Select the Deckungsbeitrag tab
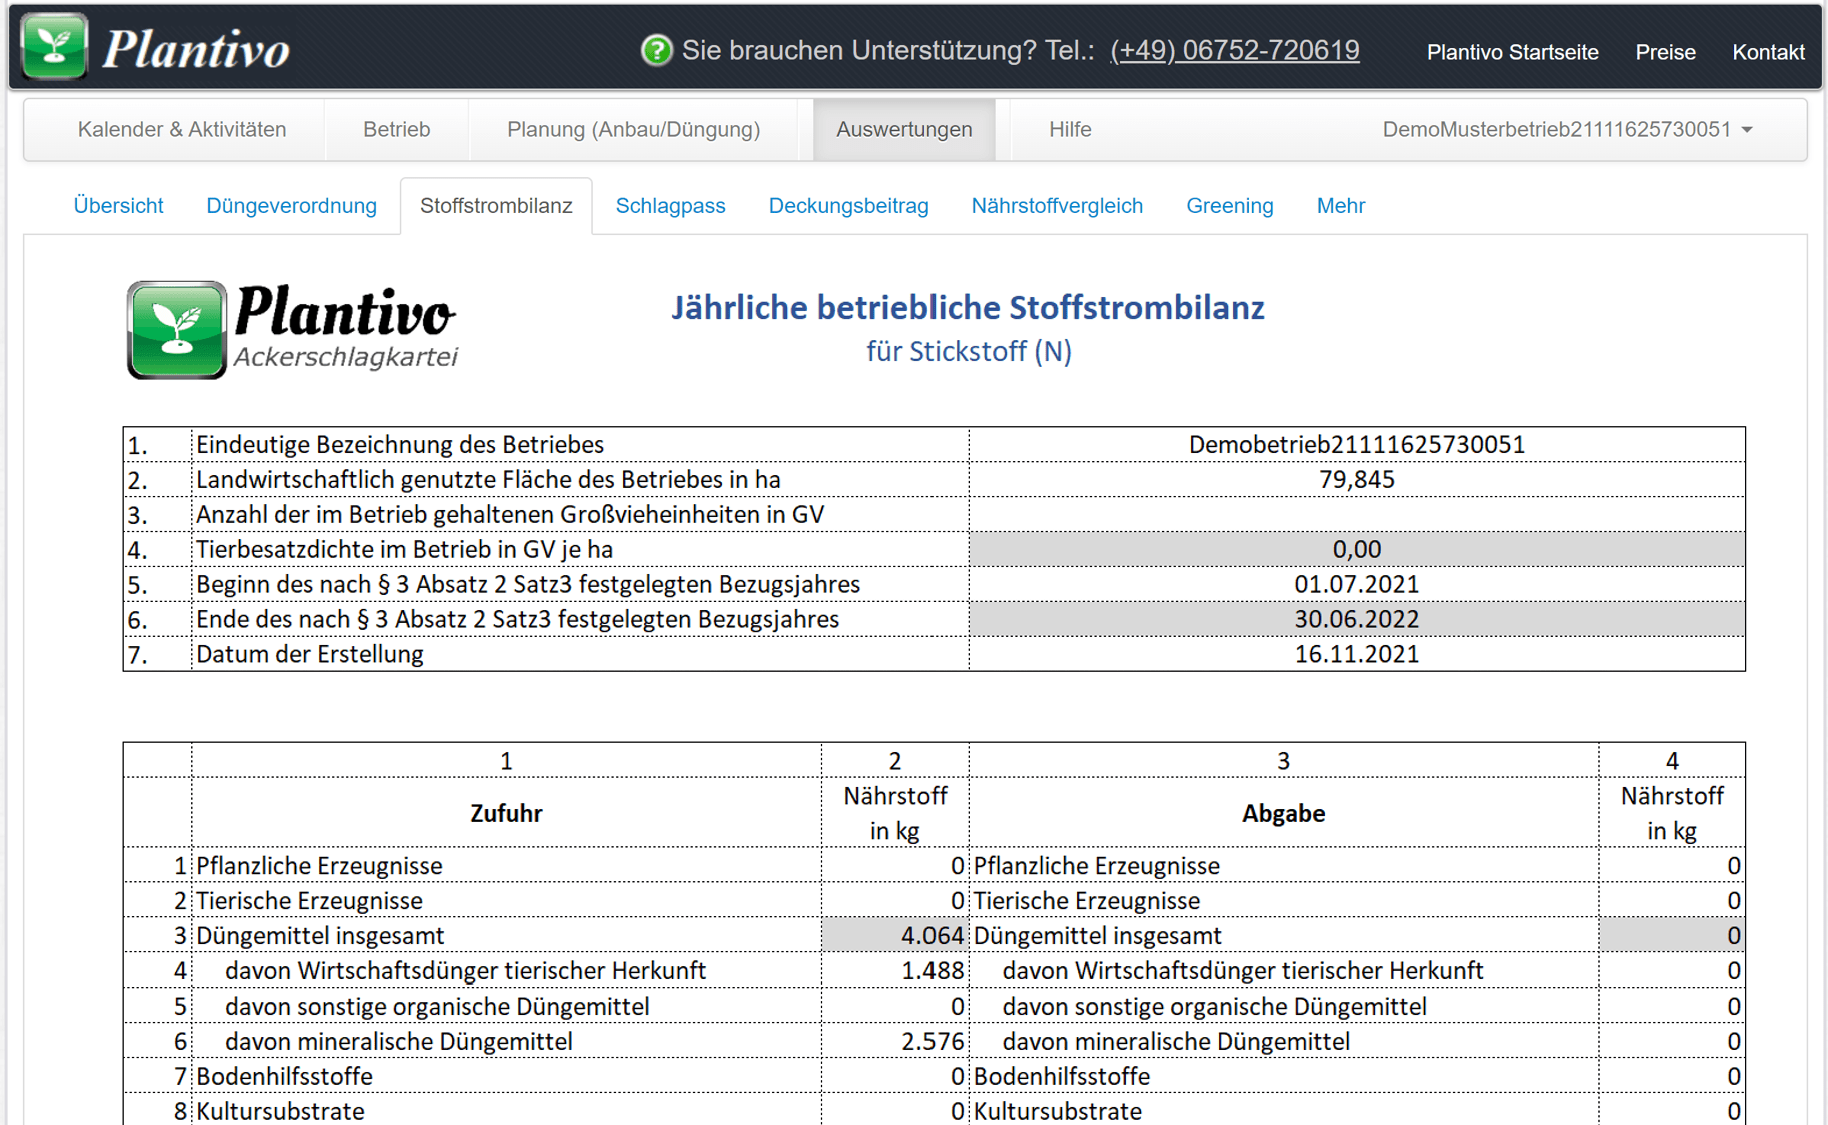This screenshot has width=1828, height=1125. coord(848,205)
